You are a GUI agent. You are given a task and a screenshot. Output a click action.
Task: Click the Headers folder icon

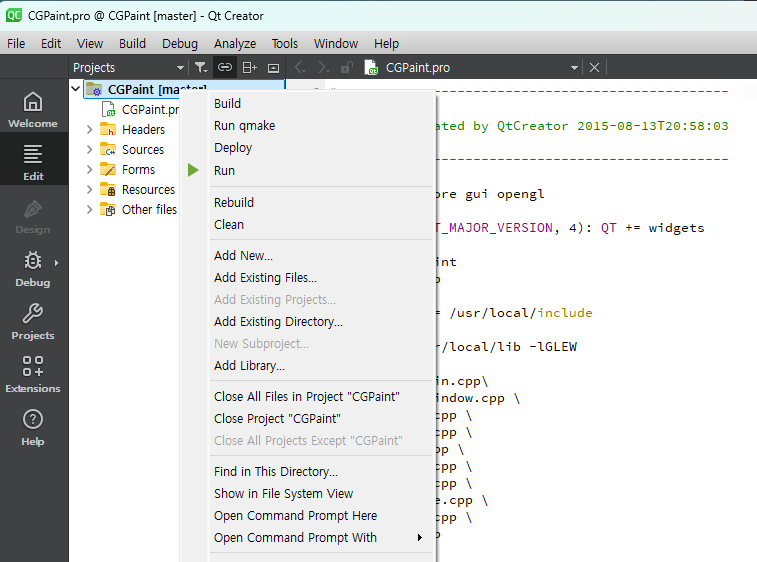click(108, 129)
